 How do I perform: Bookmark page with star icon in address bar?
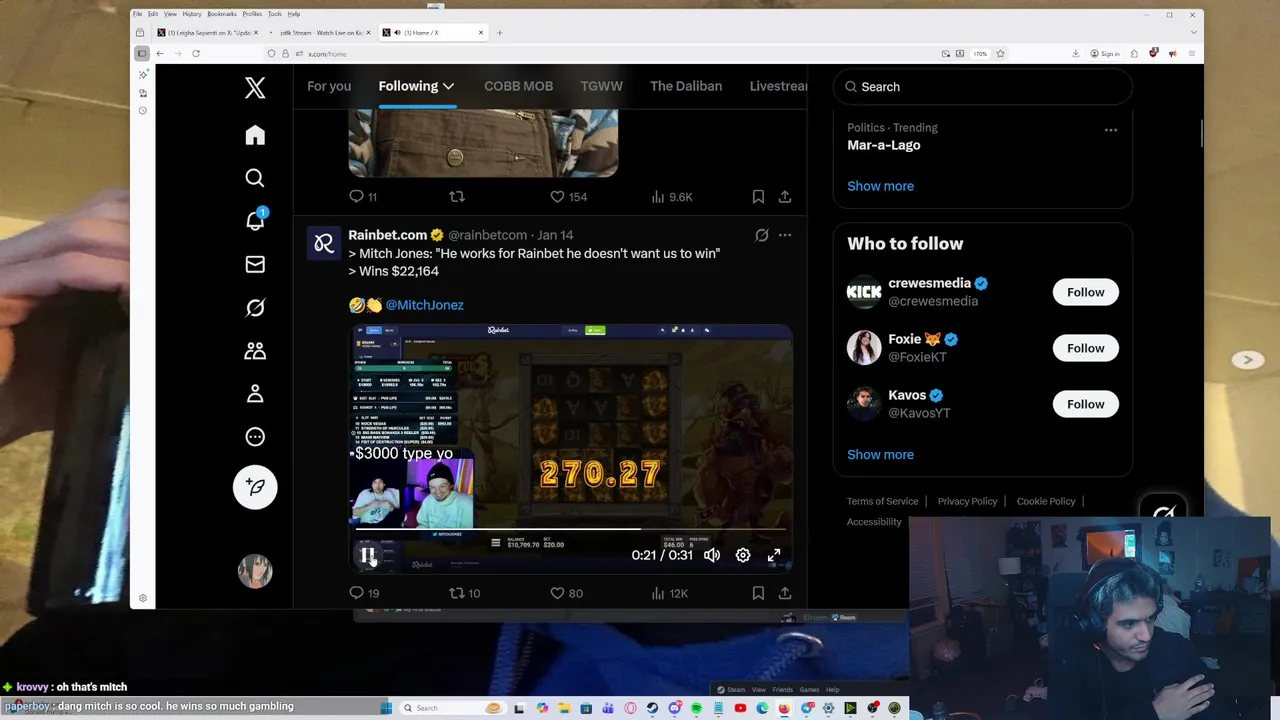point(1000,53)
